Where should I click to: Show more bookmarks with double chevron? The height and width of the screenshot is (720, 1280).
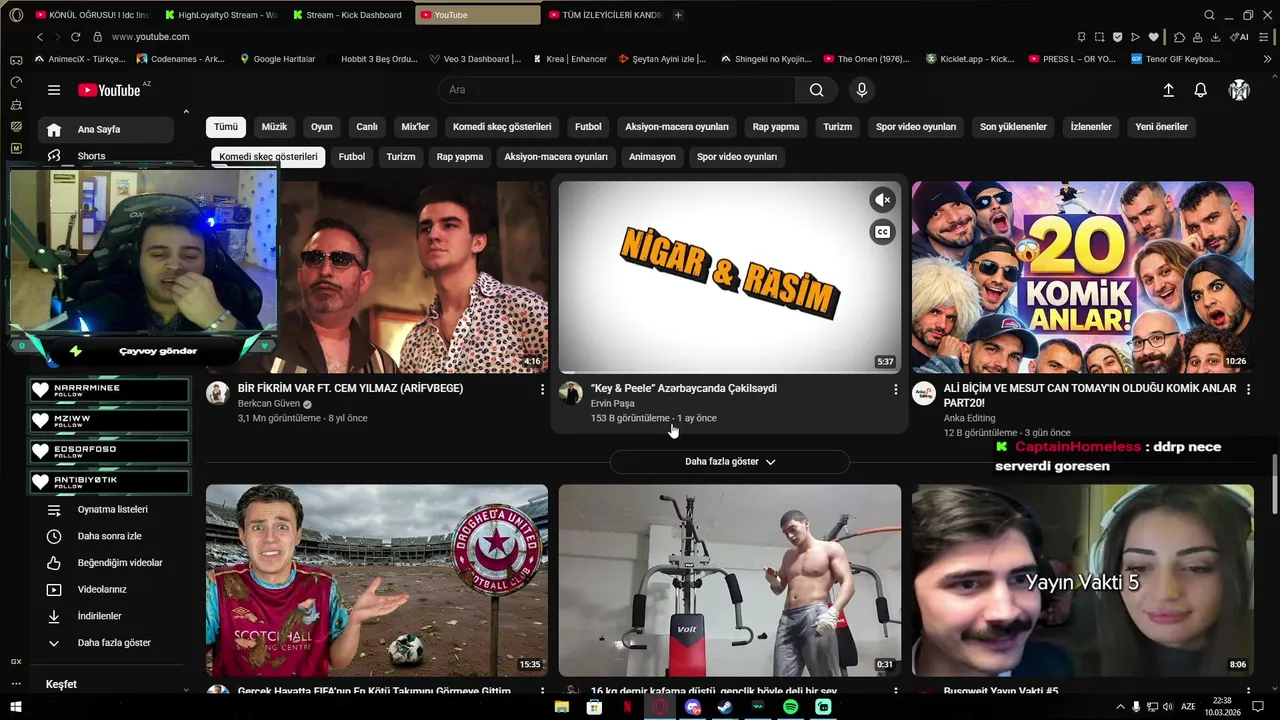pos(1268,59)
